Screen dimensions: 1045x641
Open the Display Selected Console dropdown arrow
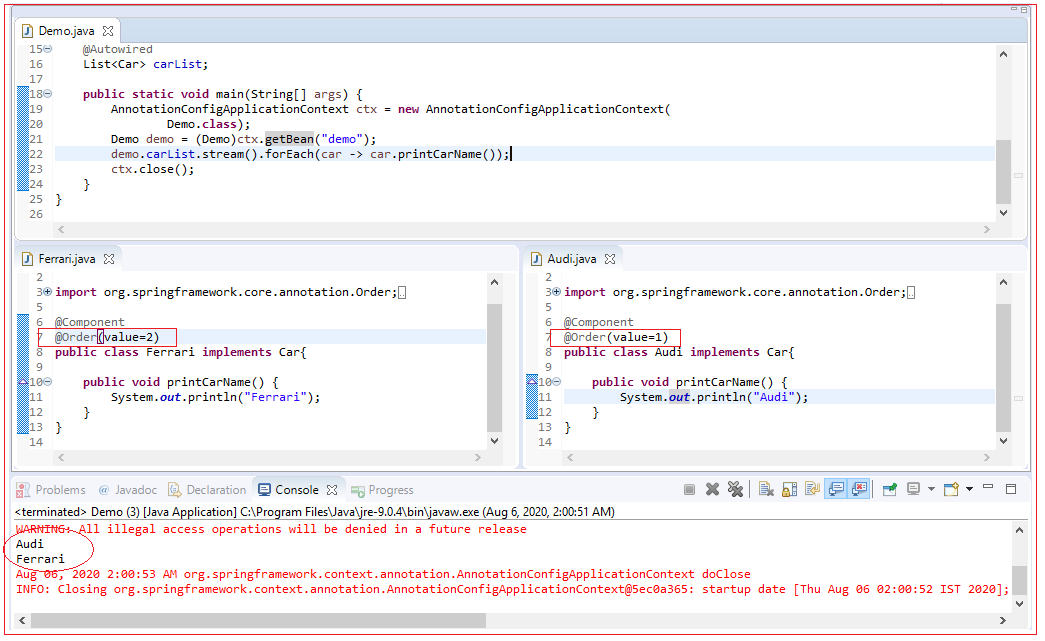(931, 490)
